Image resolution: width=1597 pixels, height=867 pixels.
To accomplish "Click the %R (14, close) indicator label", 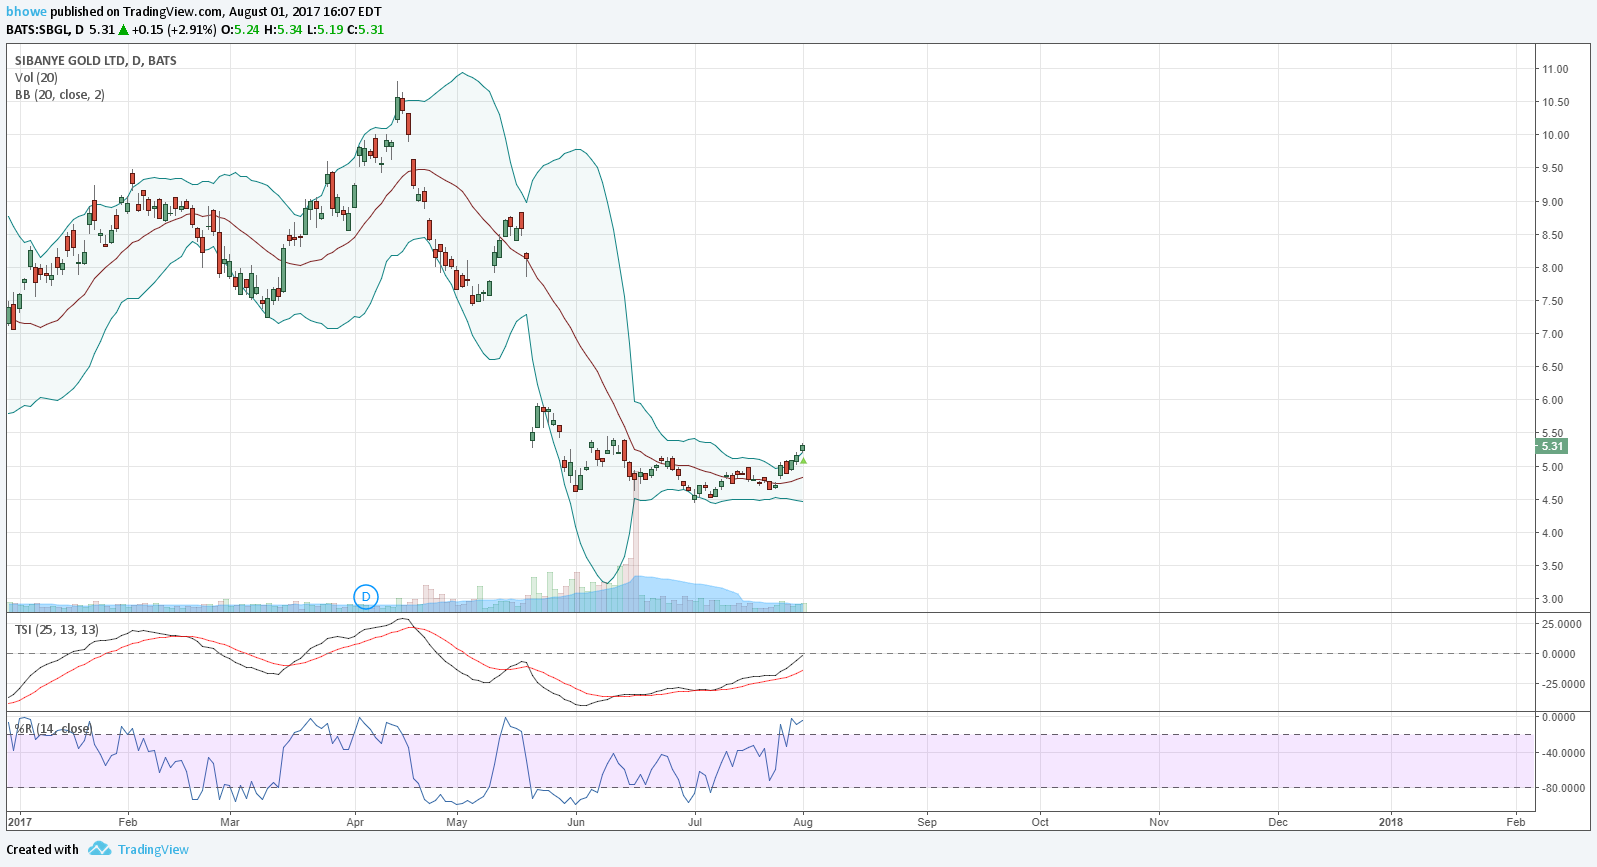I will [52, 728].
